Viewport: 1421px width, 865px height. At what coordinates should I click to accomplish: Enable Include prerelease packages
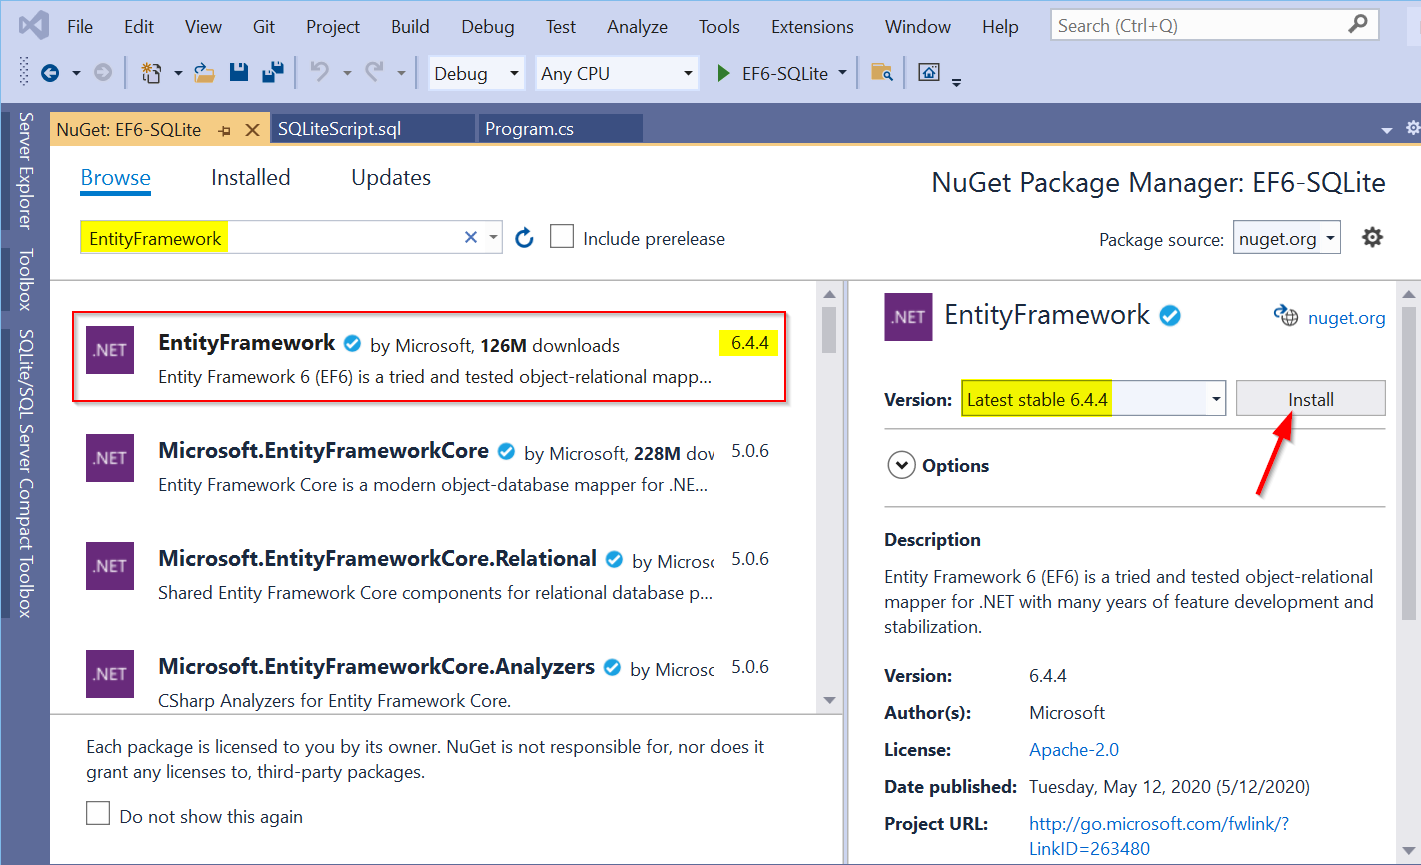point(562,236)
